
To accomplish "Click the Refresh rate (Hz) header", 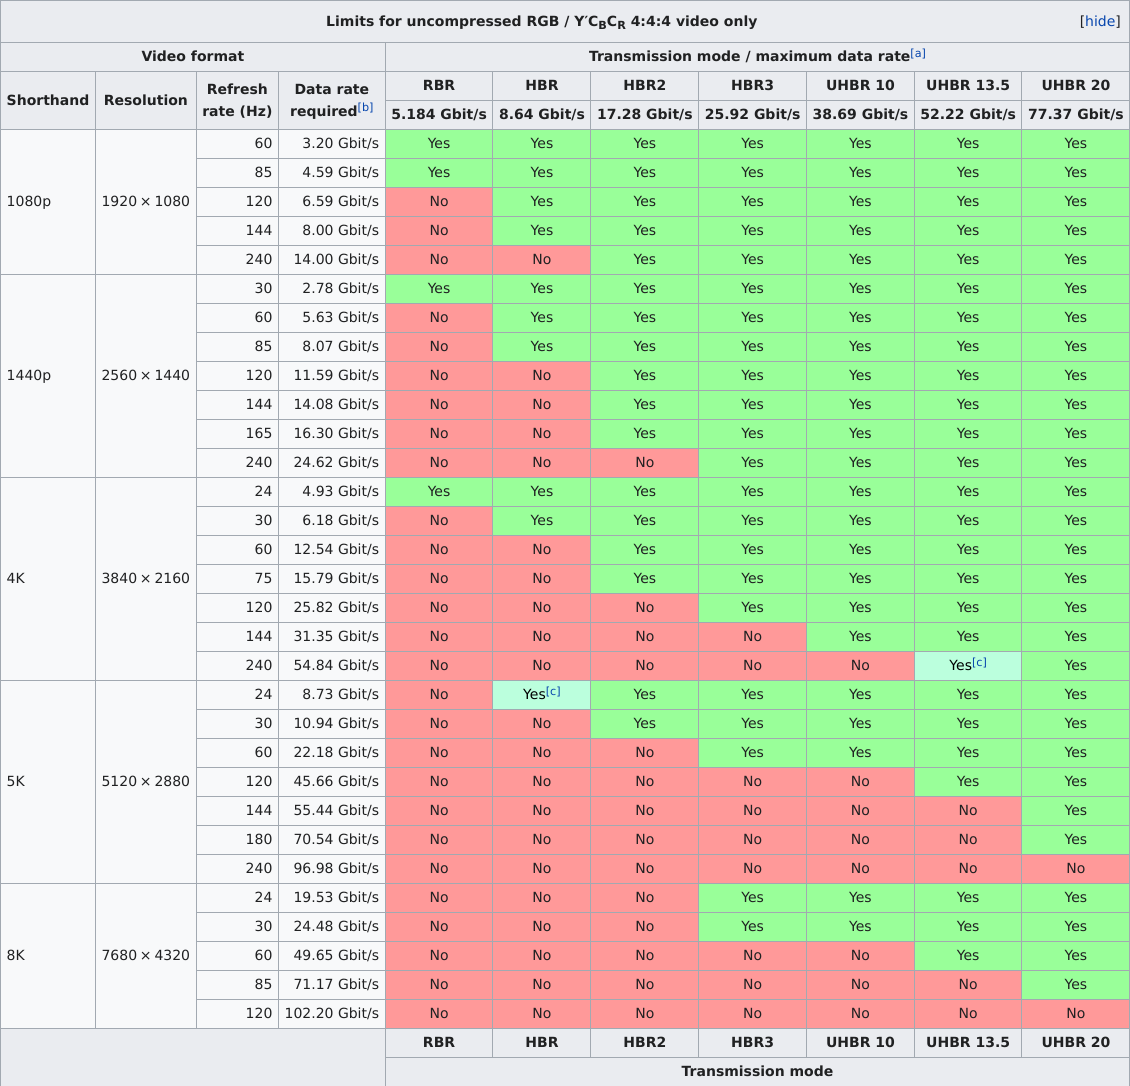I will (x=236, y=100).
